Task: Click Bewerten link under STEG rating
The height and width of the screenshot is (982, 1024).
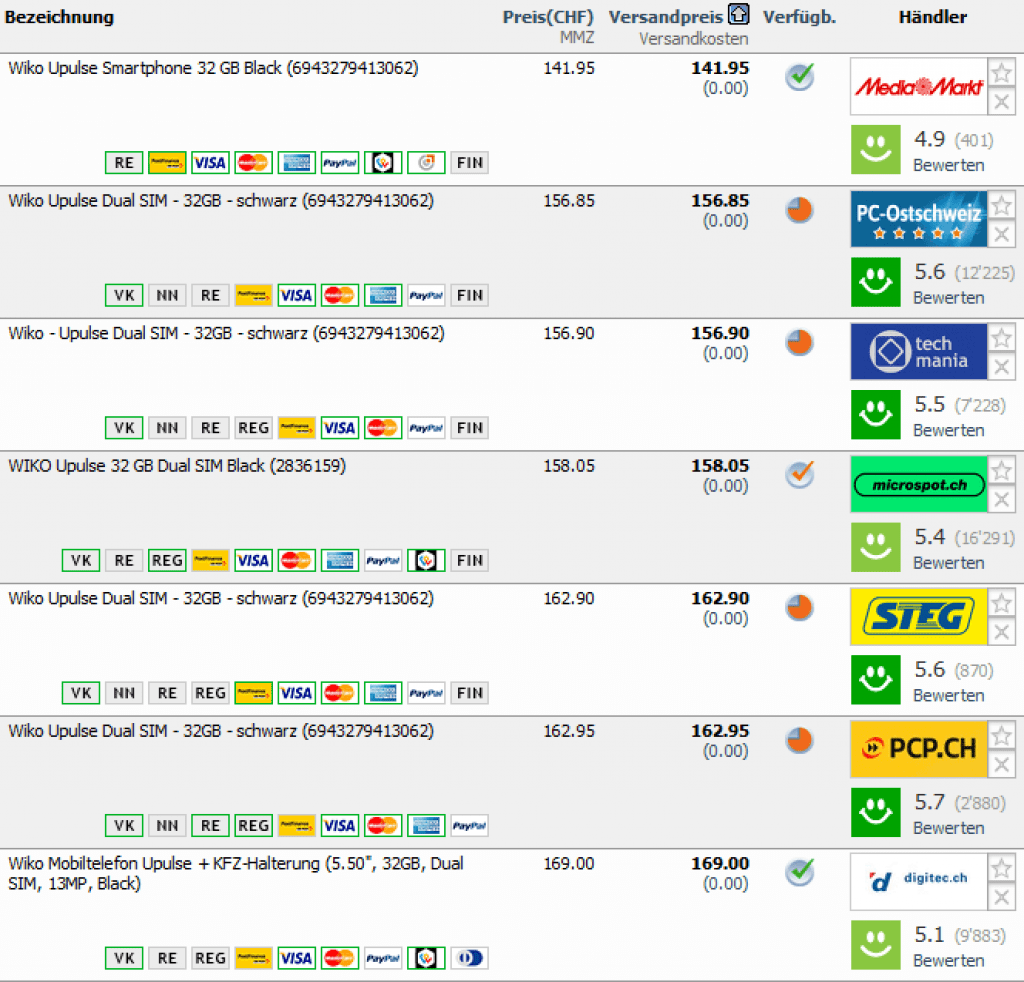Action: pos(948,695)
